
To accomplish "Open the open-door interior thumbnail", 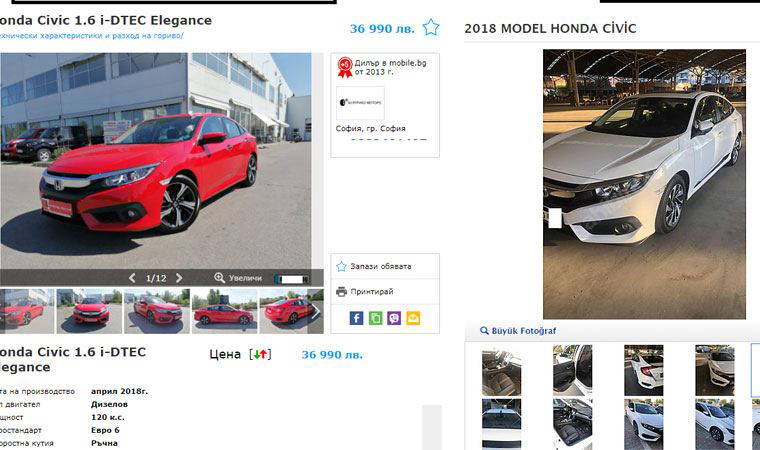I will coord(572,370).
